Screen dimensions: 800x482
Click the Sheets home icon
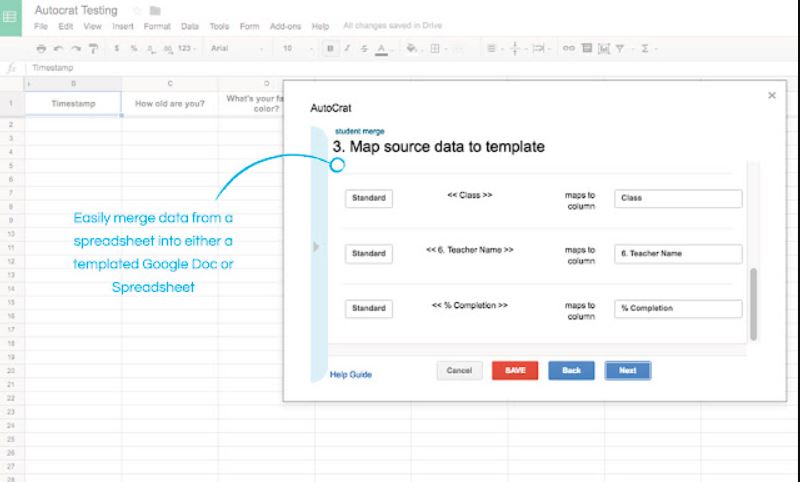(x=10, y=17)
